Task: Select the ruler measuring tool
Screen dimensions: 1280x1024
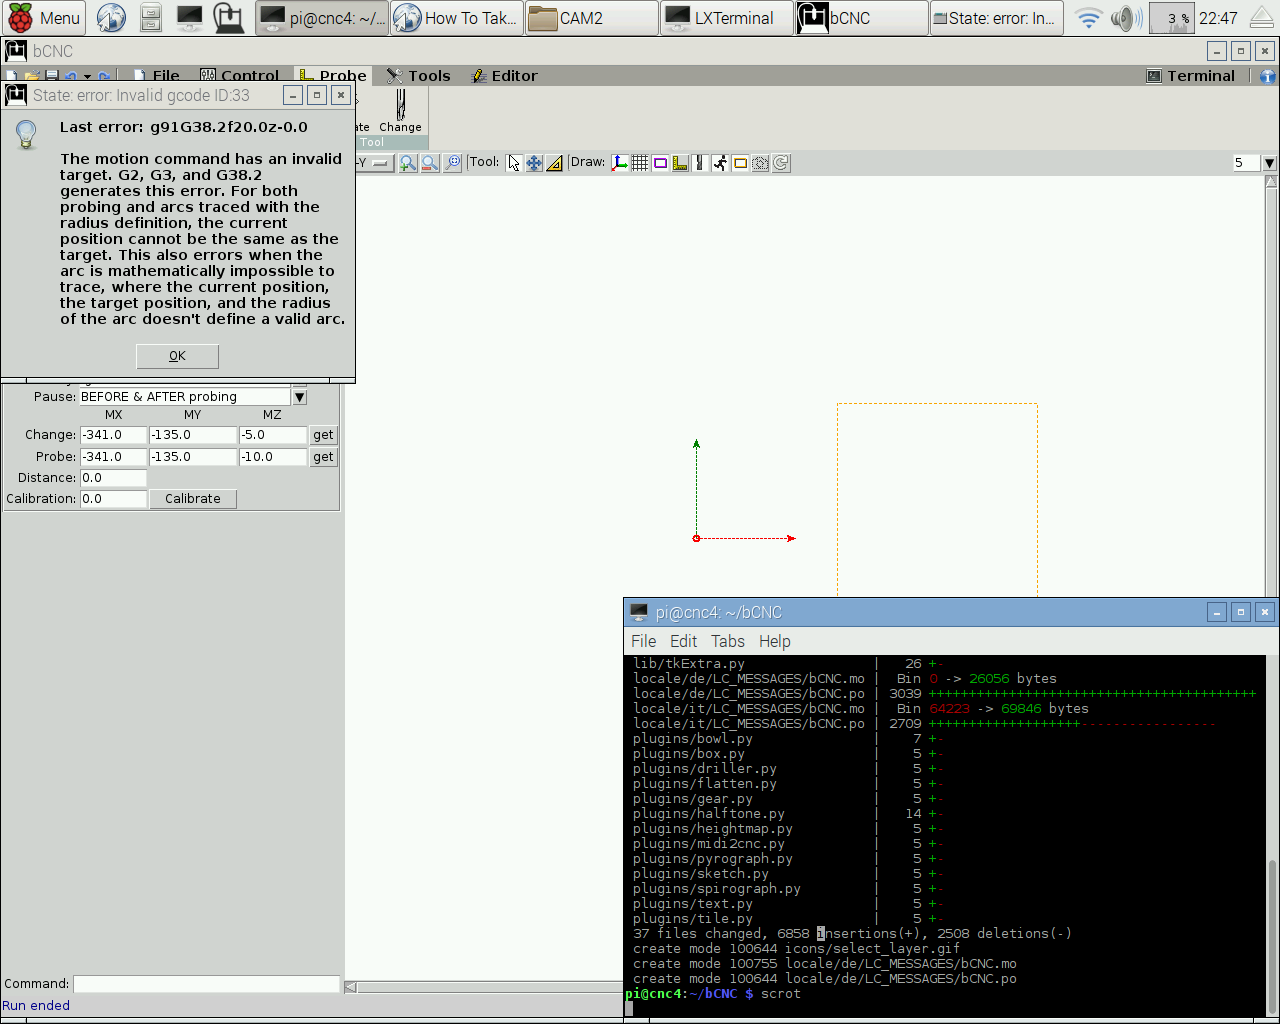Action: coord(554,163)
